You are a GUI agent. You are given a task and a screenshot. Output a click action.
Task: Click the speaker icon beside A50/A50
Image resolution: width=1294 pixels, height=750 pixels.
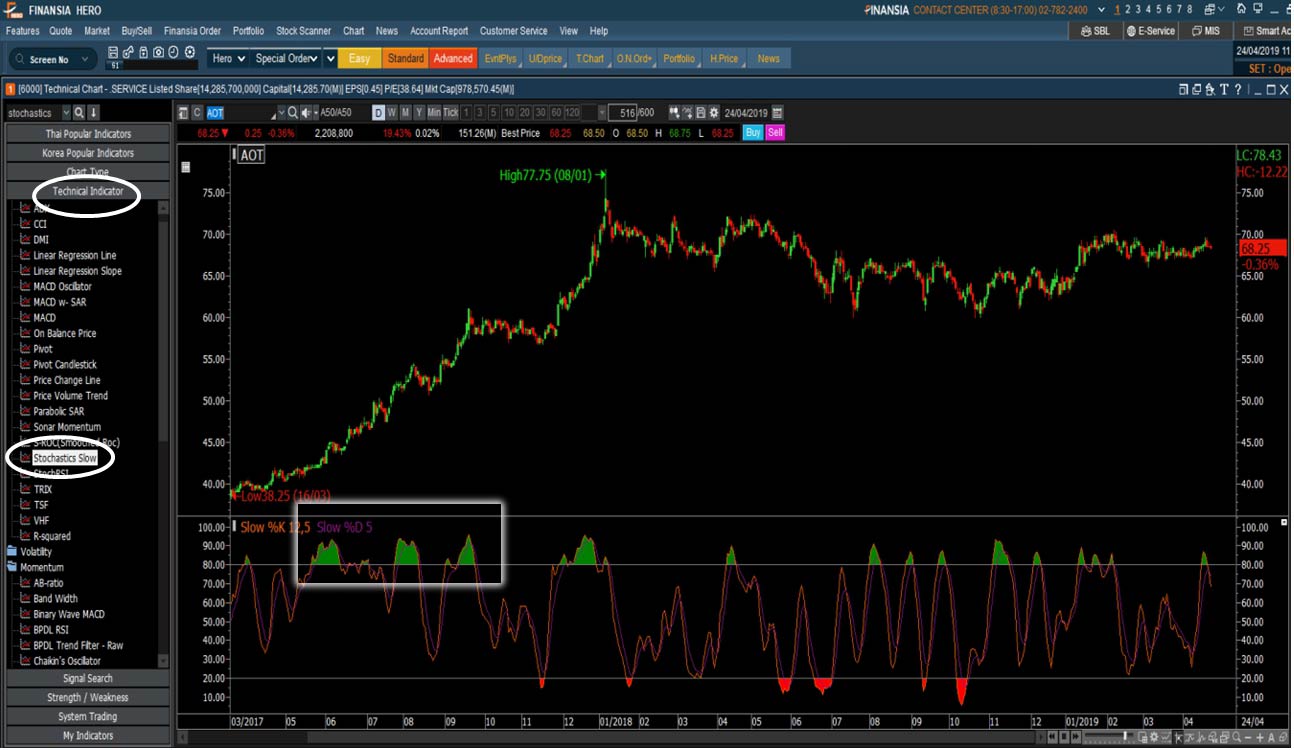[306, 113]
